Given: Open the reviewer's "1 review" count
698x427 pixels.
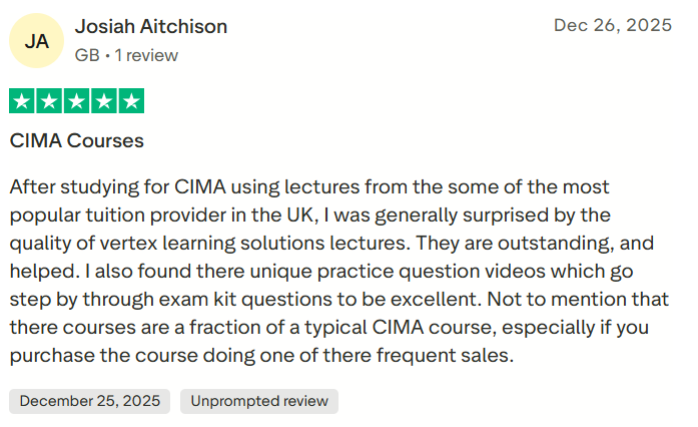Looking at the screenshot, I should point(146,56).
